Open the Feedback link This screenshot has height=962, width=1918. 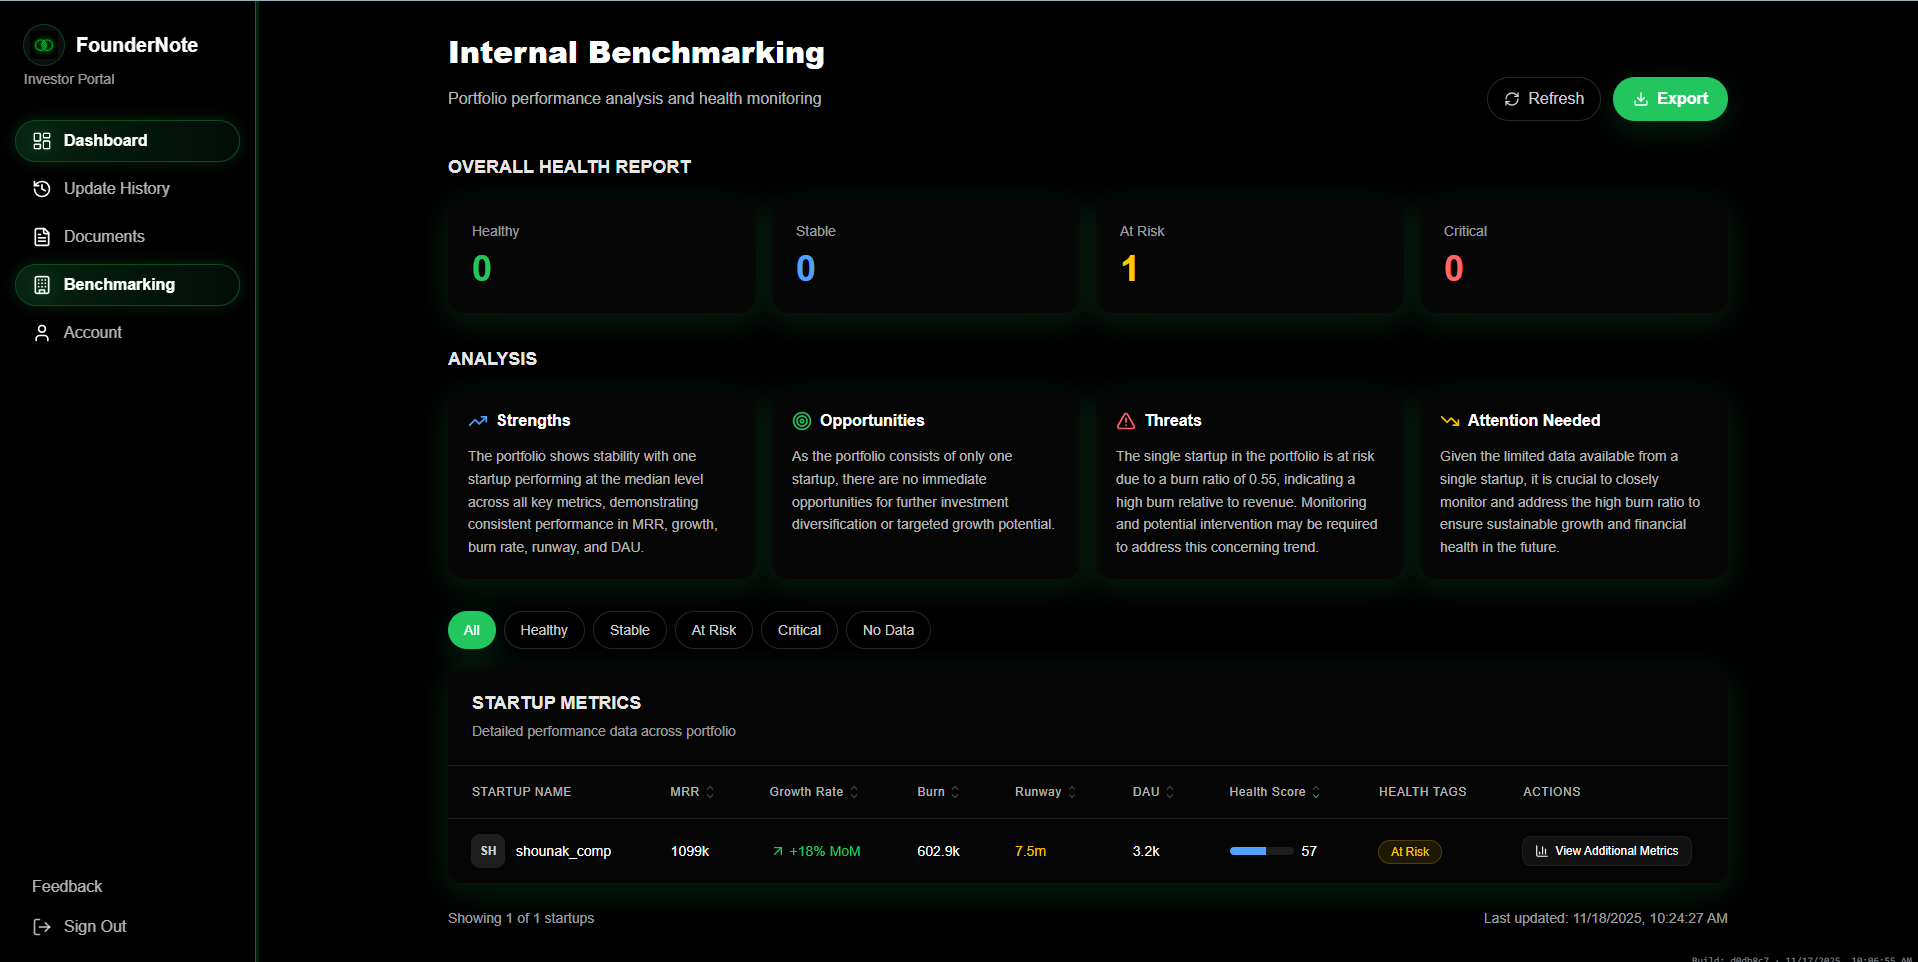tap(67, 887)
